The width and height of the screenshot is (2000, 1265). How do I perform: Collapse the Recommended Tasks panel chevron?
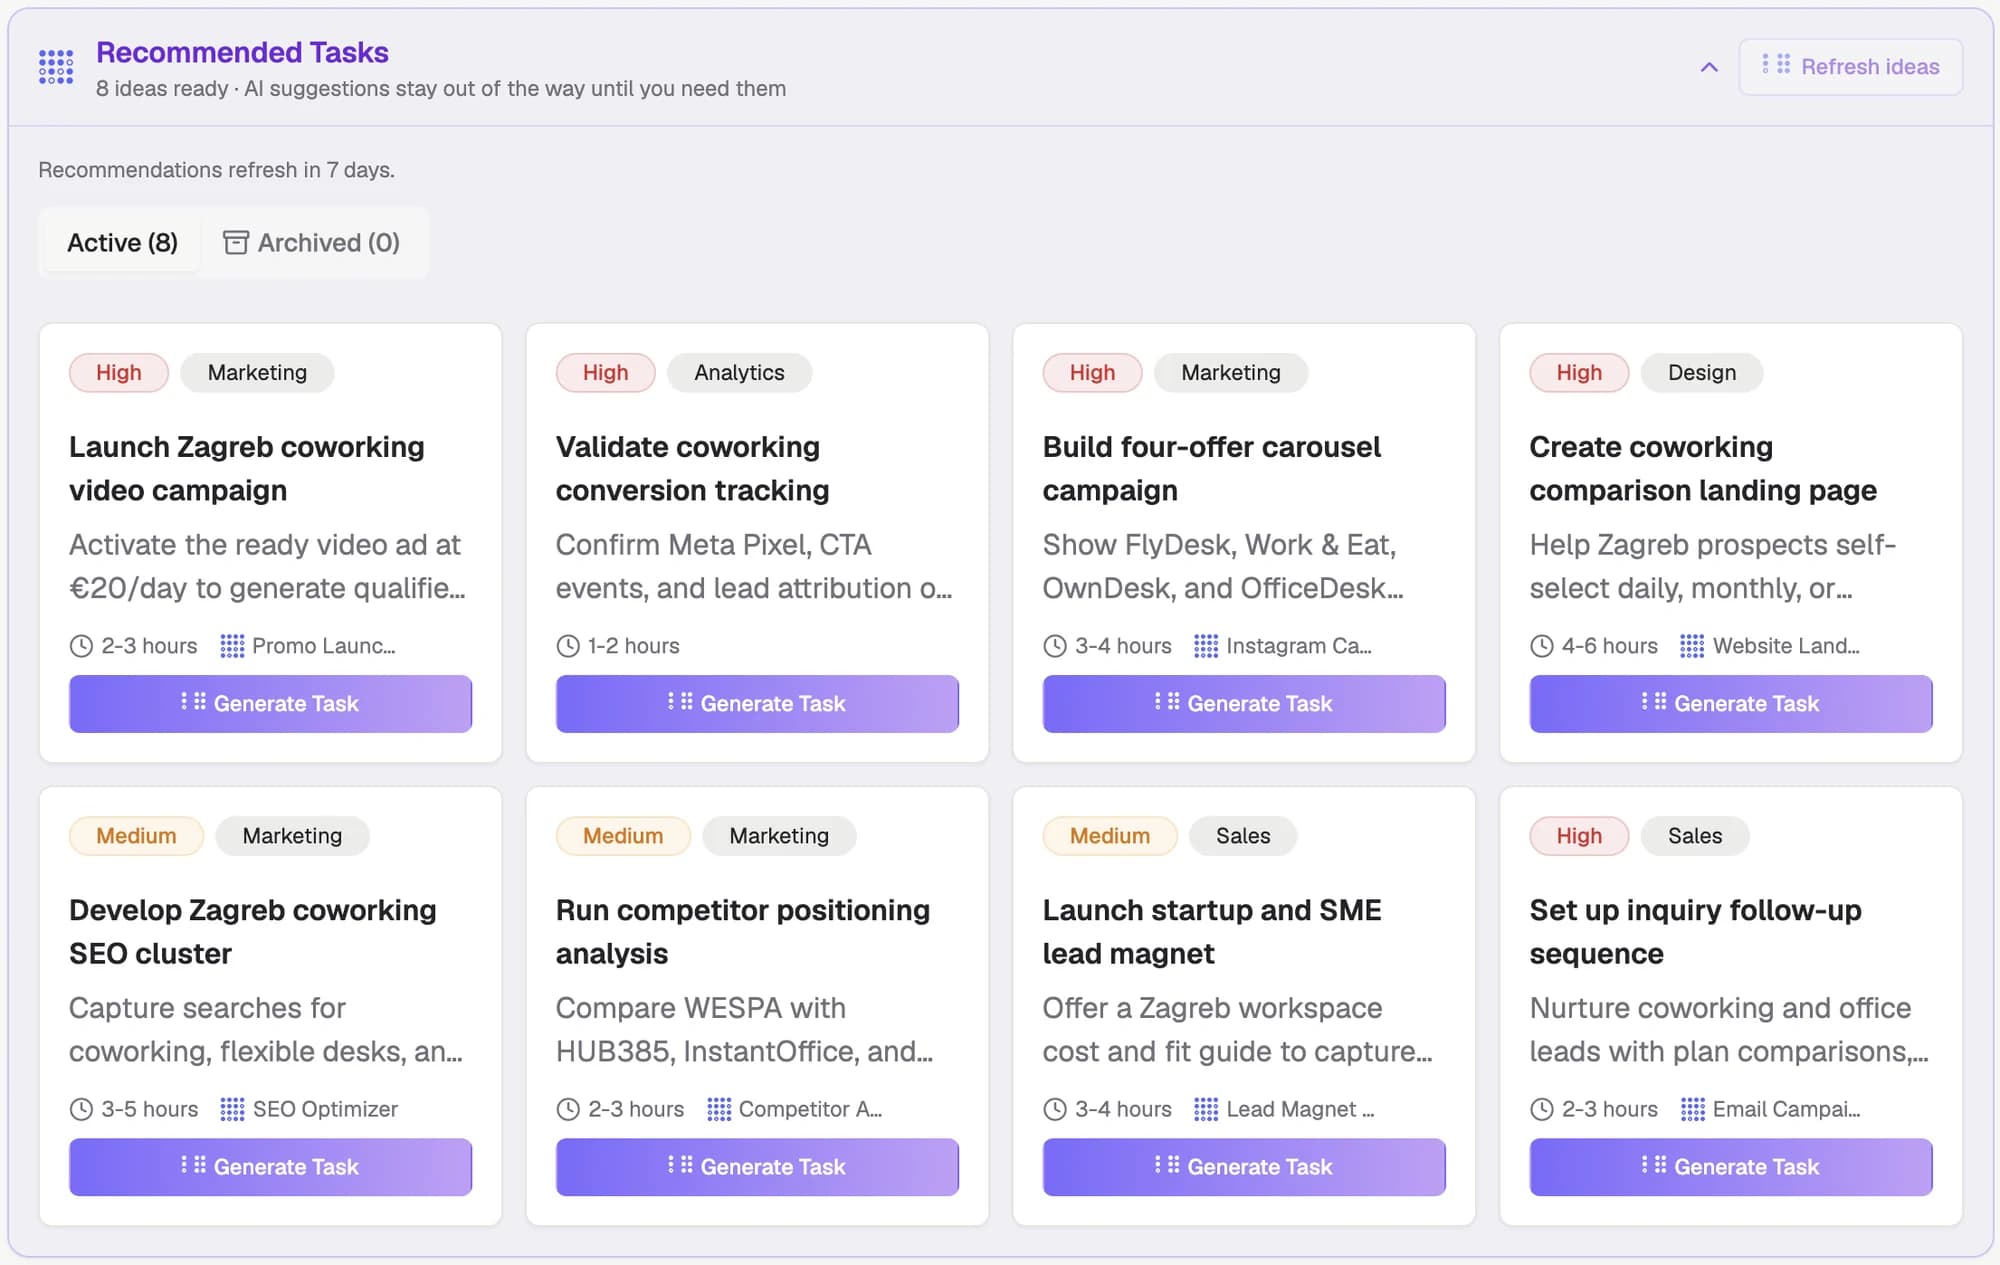(1709, 67)
